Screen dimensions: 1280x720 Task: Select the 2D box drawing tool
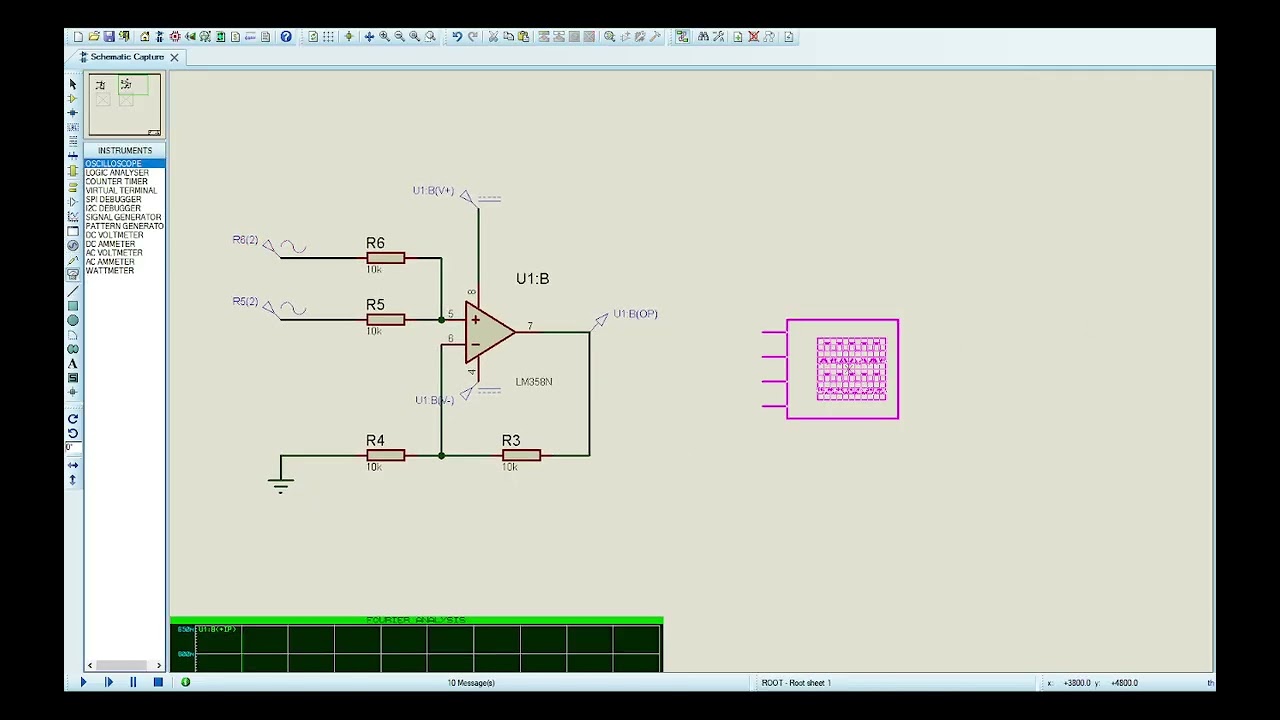tap(72, 306)
